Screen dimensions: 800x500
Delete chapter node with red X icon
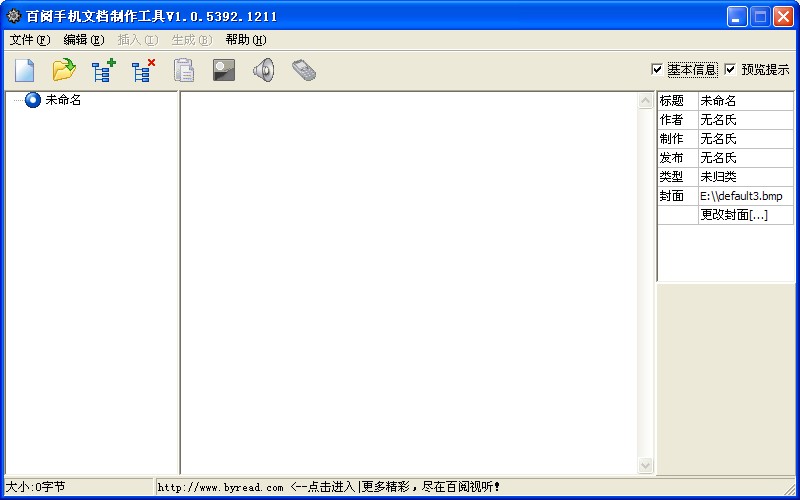tap(143, 70)
